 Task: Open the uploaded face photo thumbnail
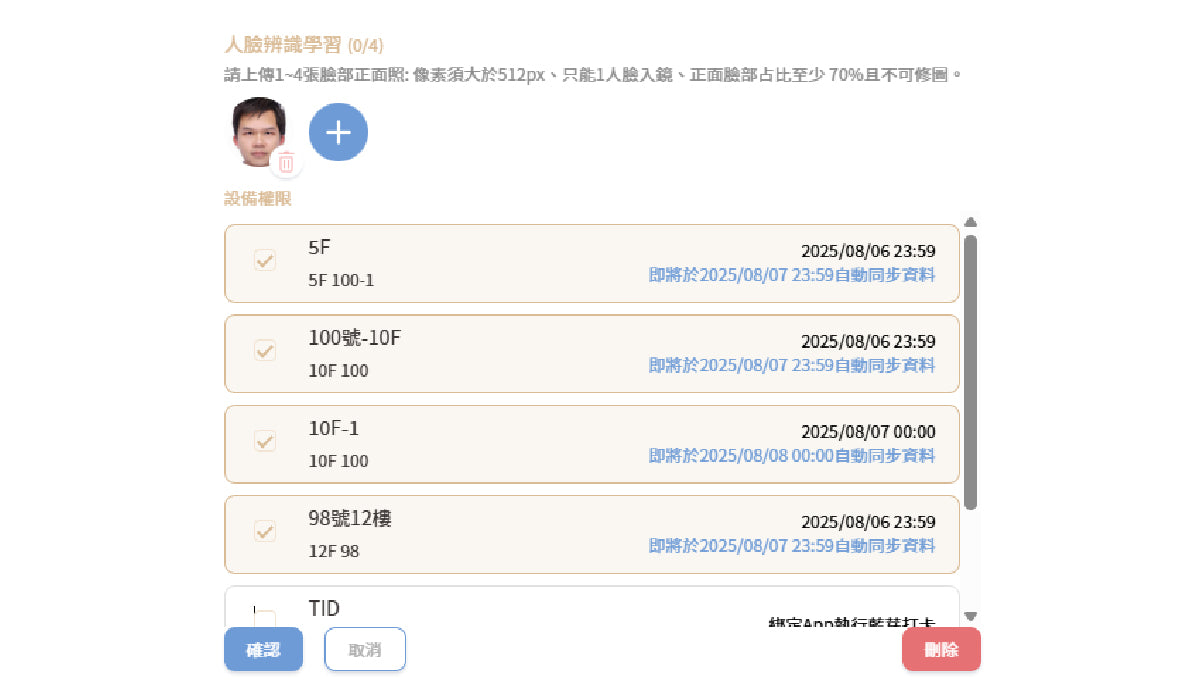258,128
